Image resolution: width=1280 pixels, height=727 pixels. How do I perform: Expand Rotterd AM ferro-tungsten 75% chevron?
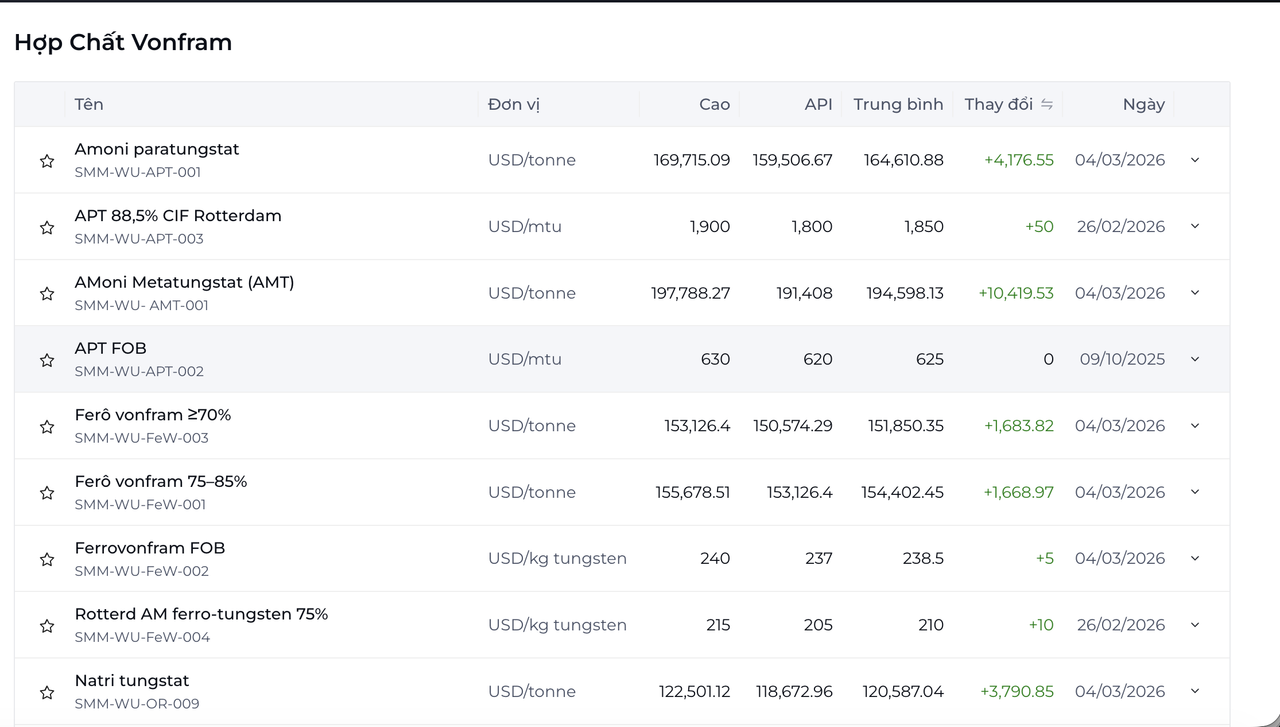coord(1195,625)
